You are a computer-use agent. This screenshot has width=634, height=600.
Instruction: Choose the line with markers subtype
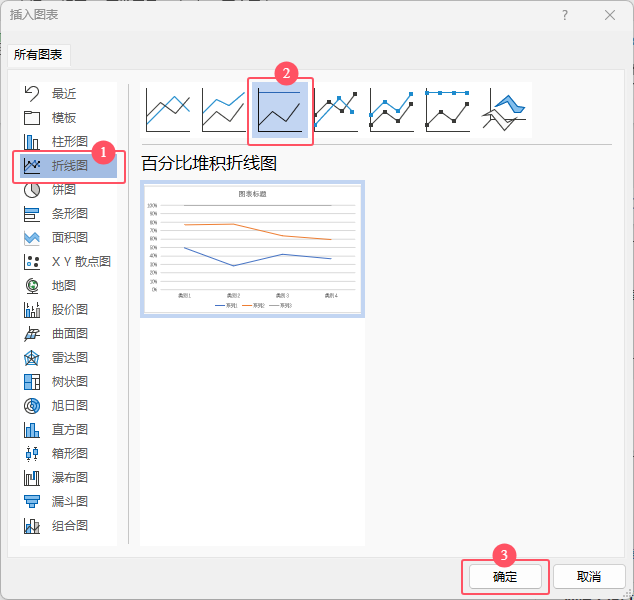336,110
